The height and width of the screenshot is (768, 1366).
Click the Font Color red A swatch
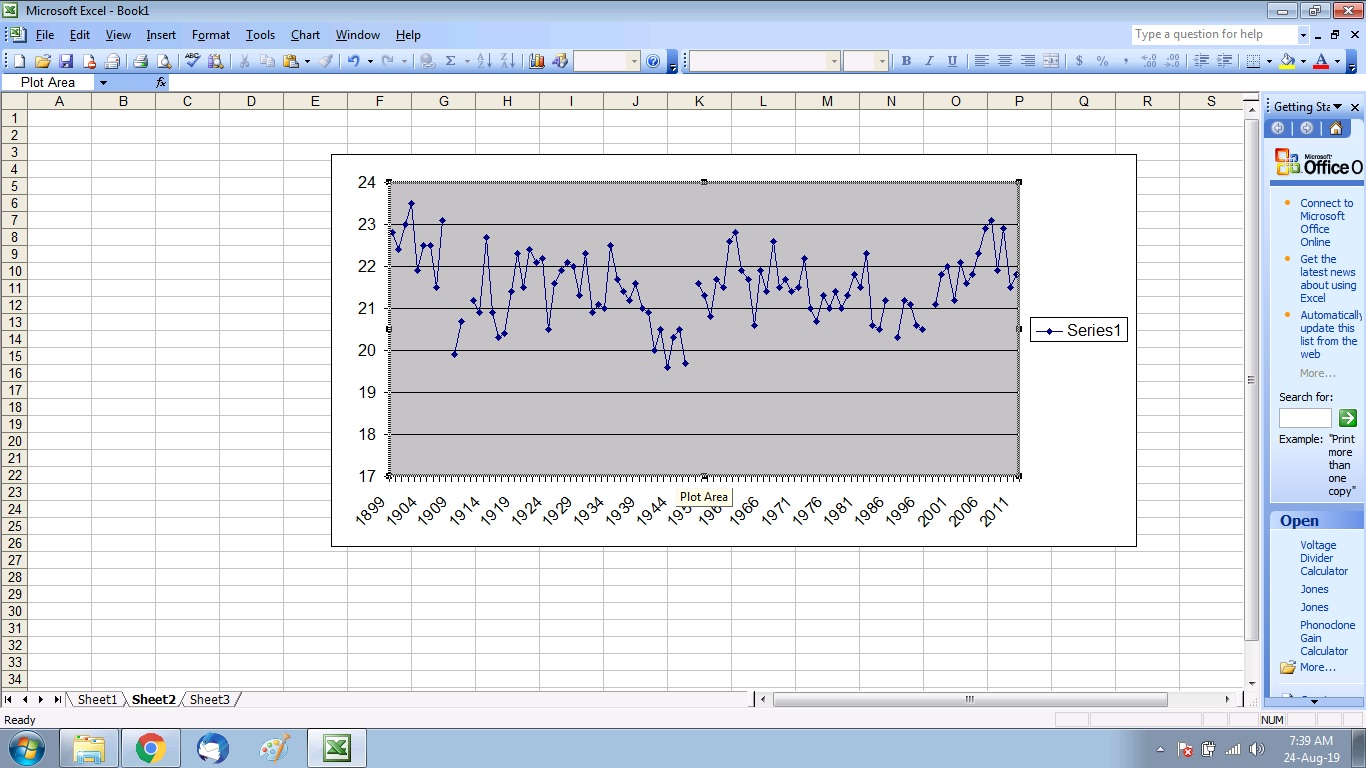1321,61
